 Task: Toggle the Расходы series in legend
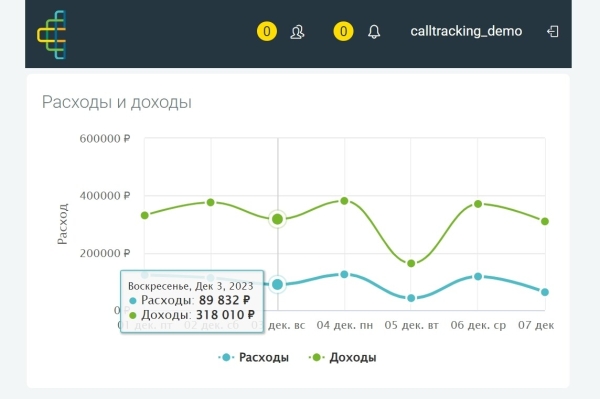[253, 357]
